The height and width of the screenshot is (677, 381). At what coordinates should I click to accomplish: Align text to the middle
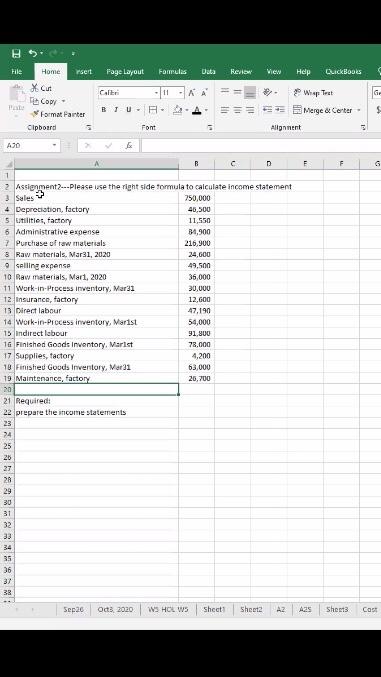tap(237, 92)
